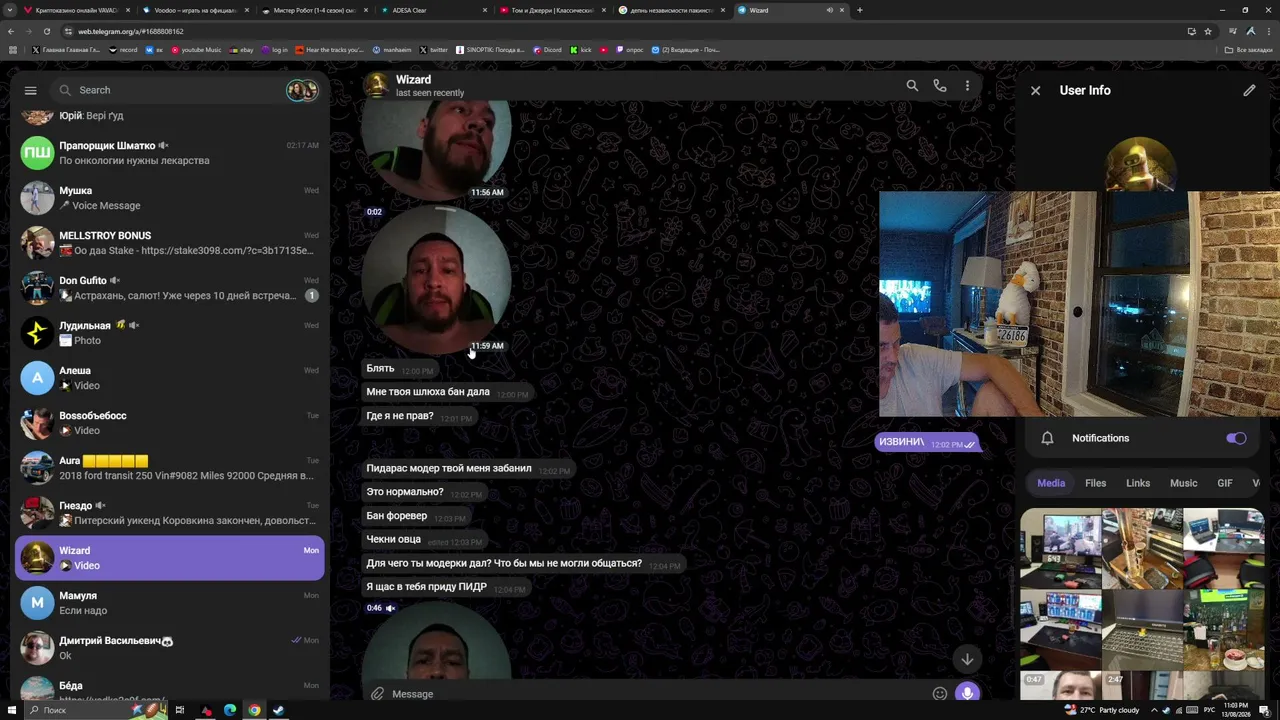Edit the contact with the pencil icon
This screenshot has width=1280, height=720.
[x=1249, y=90]
